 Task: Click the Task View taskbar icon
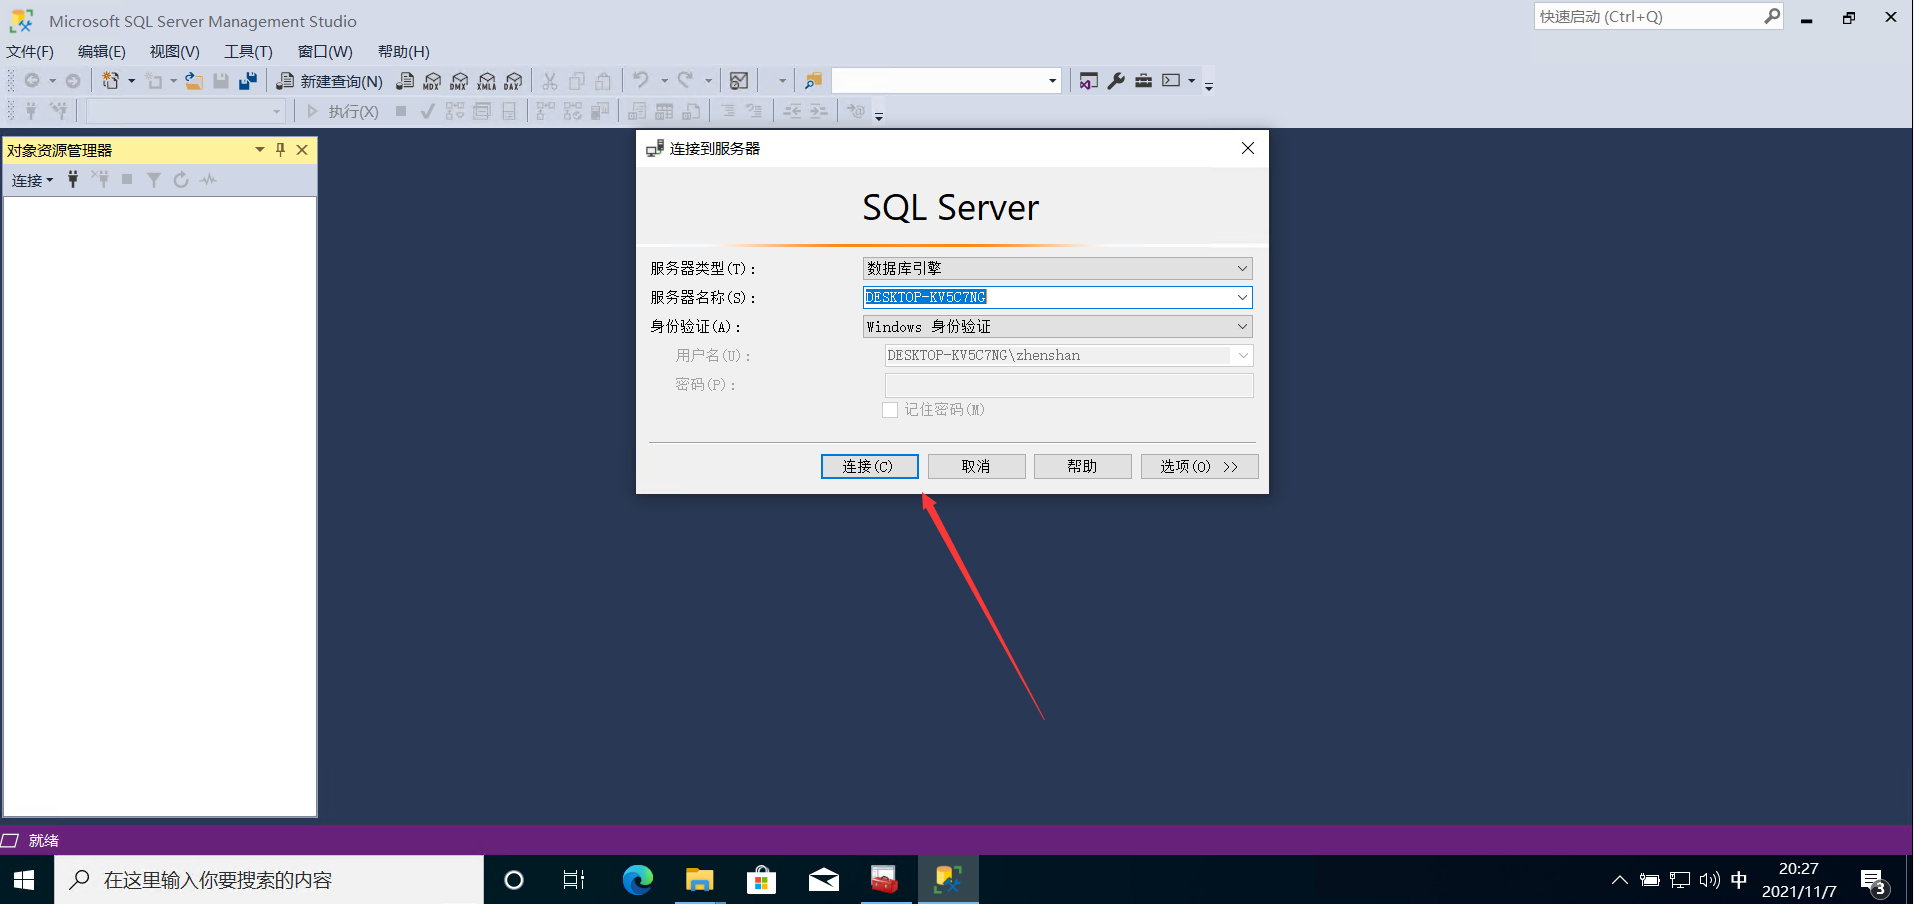574,880
